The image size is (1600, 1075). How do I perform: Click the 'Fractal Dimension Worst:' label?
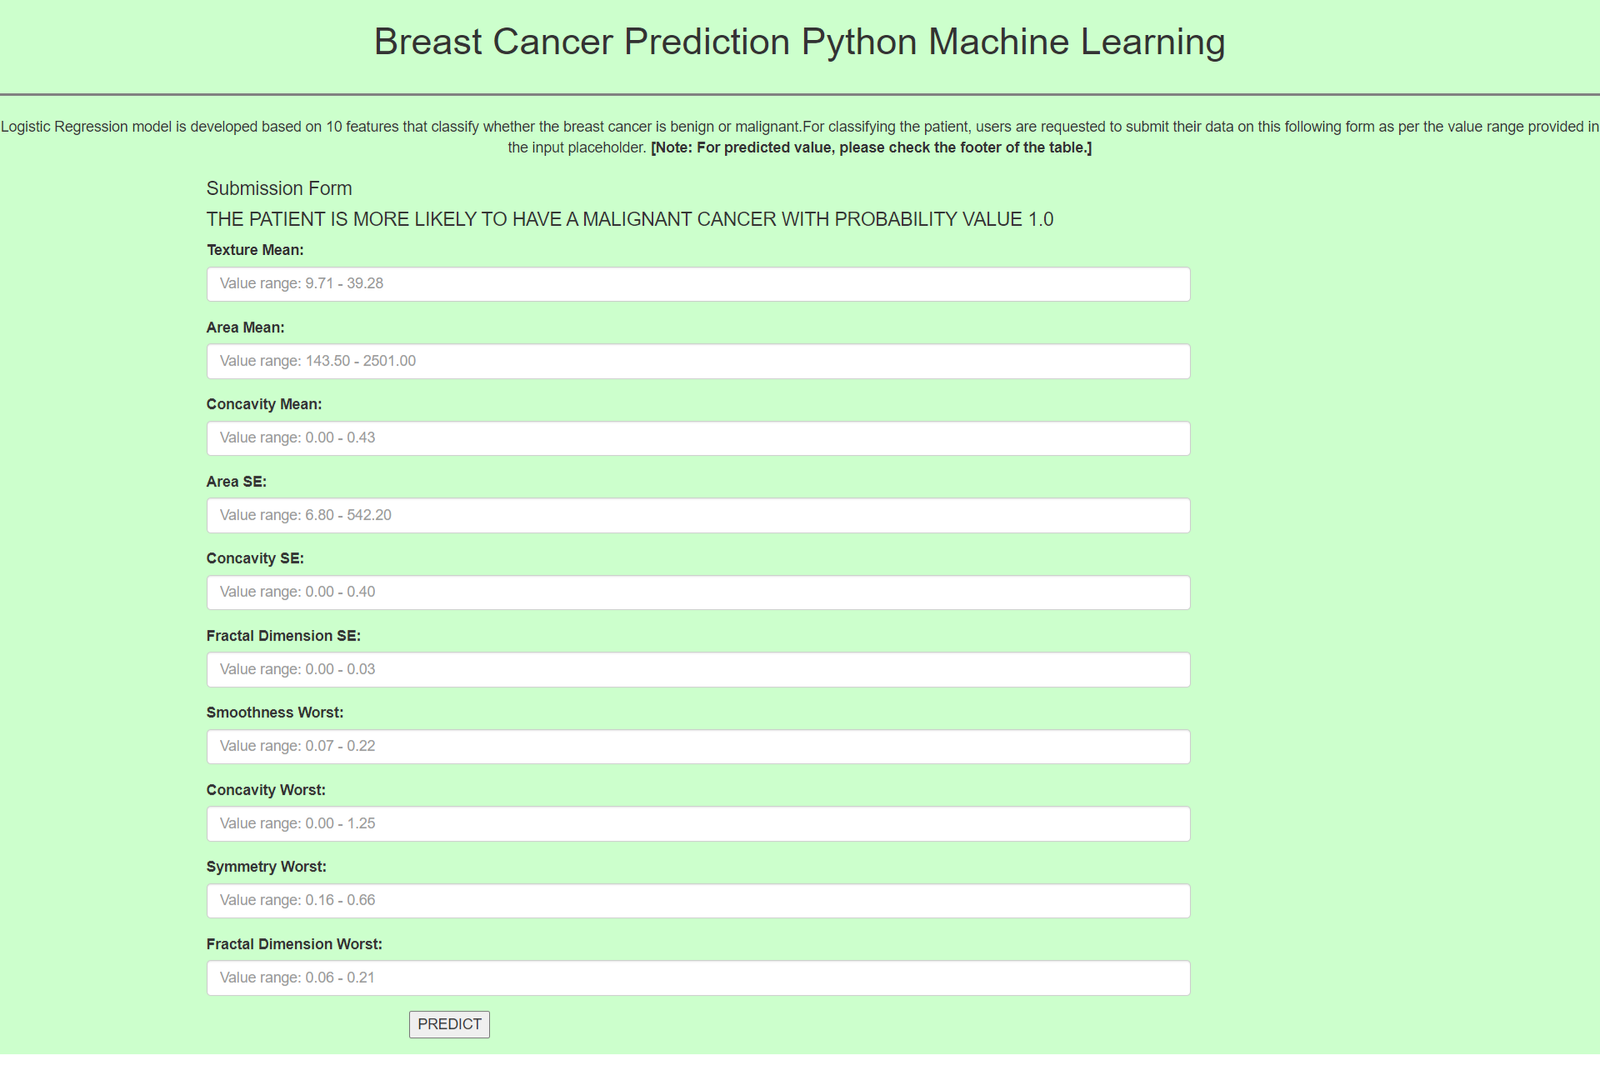294,944
